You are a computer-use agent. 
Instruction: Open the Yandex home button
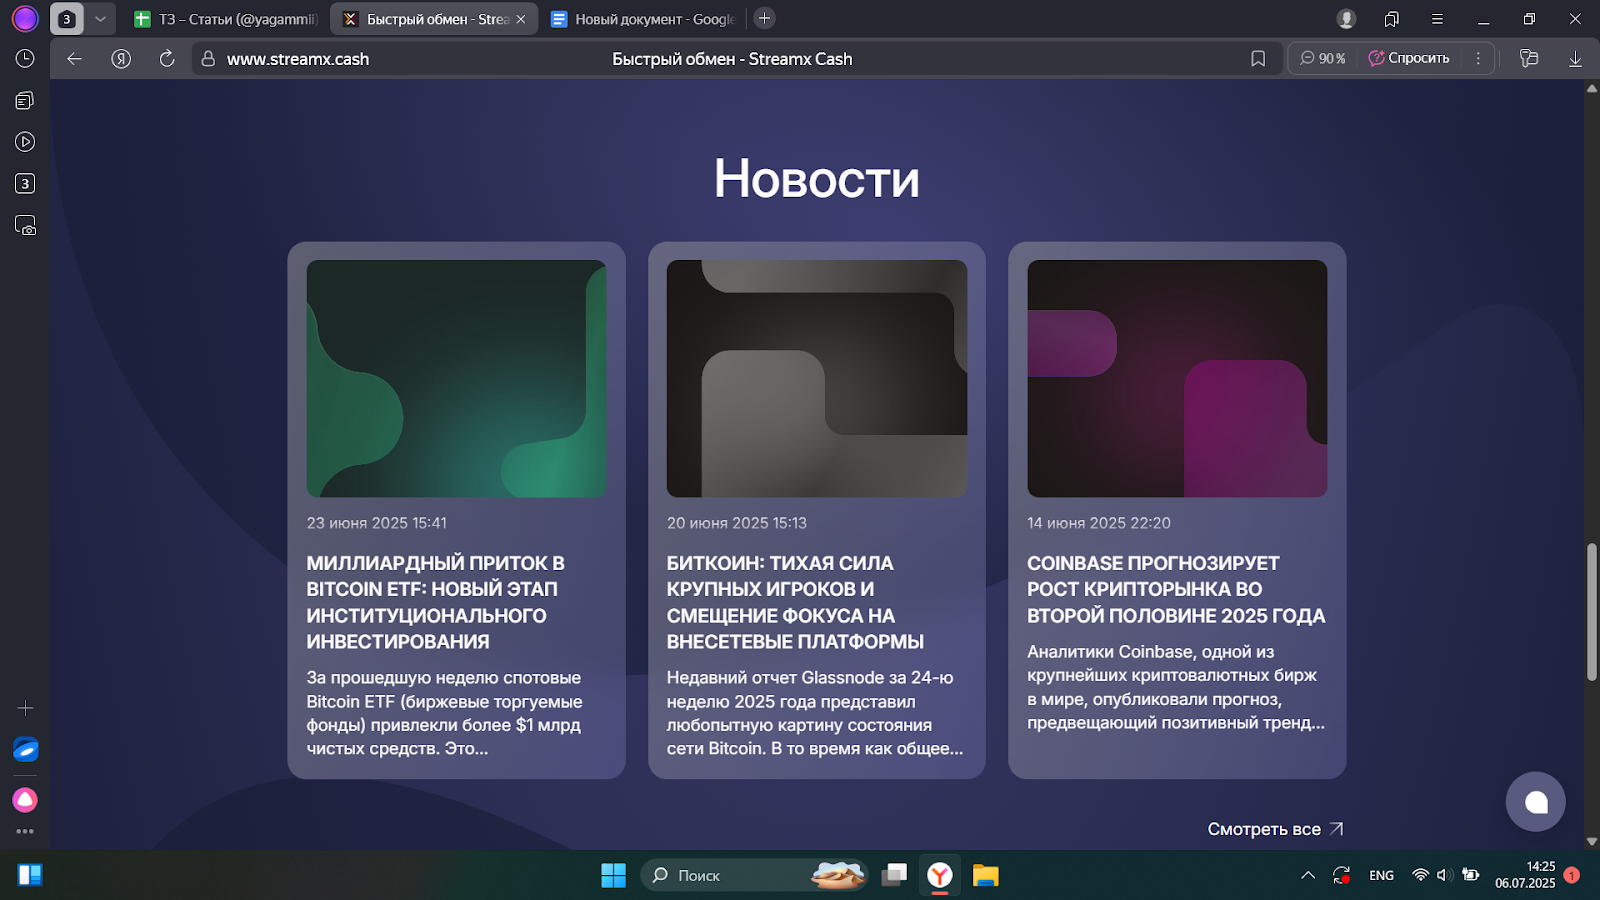click(121, 59)
